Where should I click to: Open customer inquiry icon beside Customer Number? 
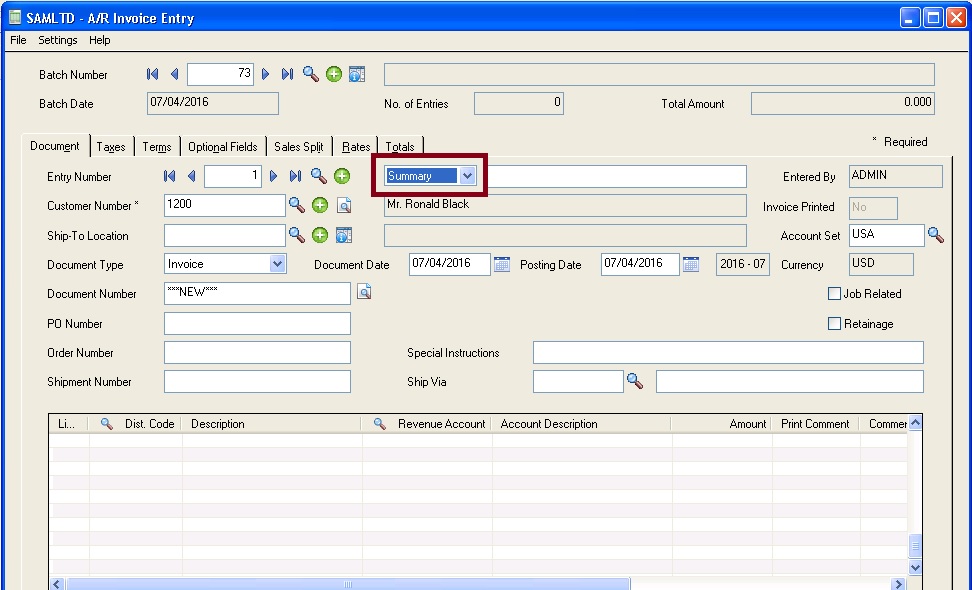tap(344, 205)
